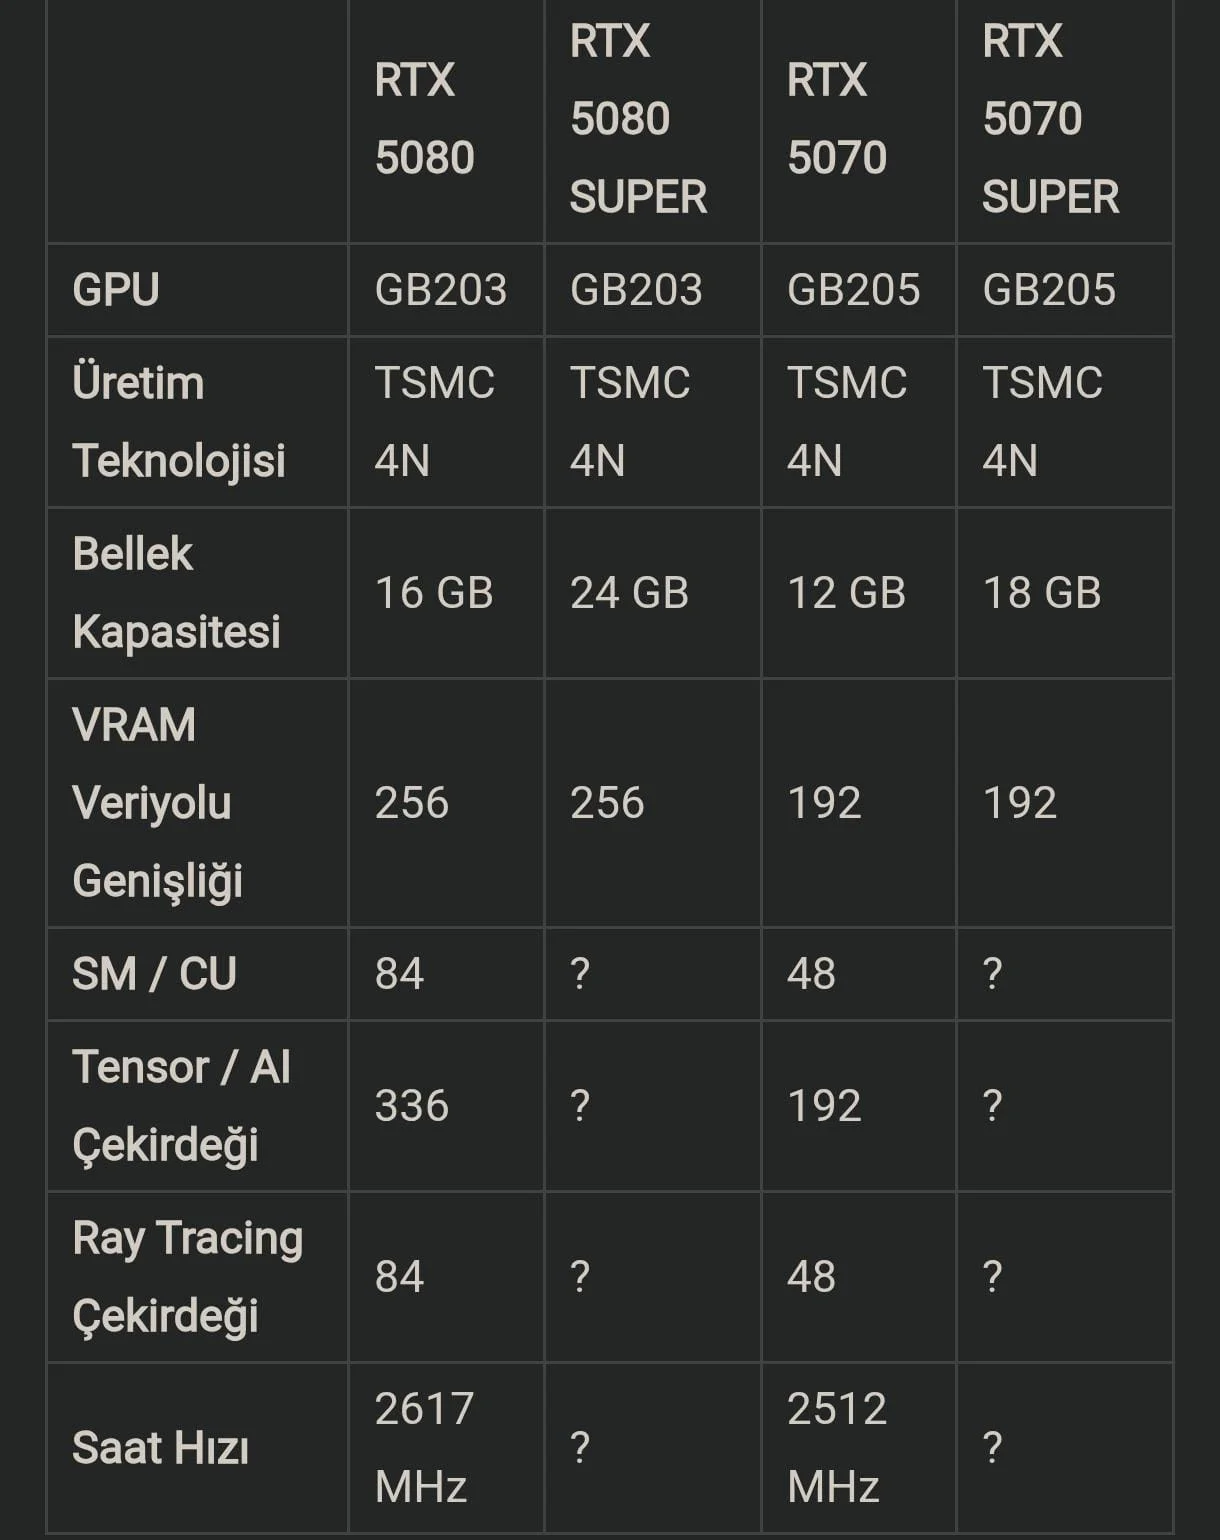Click the RTX 5080 SUPER column header
The height and width of the screenshot is (1540, 1220).
(638, 119)
